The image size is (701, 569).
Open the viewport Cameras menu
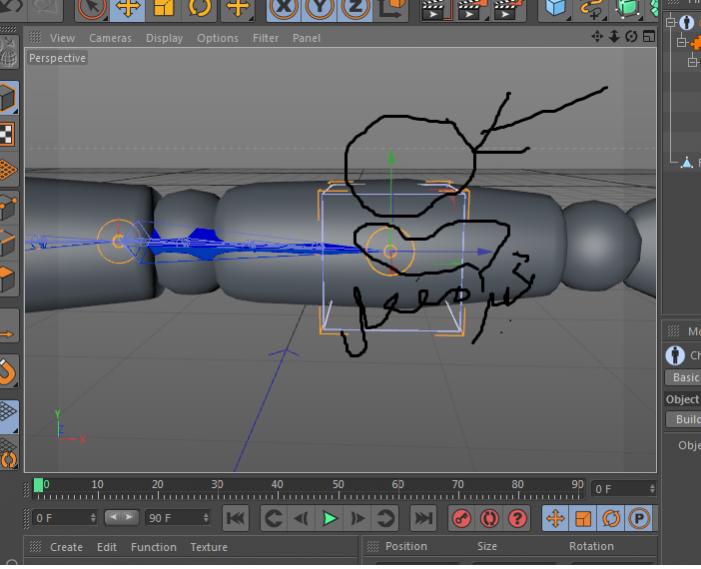click(x=110, y=38)
